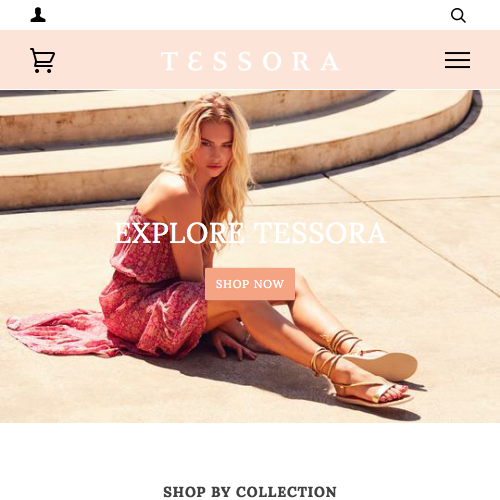Click the model's face in hero photo
The image size is (500, 500).
tap(214, 153)
